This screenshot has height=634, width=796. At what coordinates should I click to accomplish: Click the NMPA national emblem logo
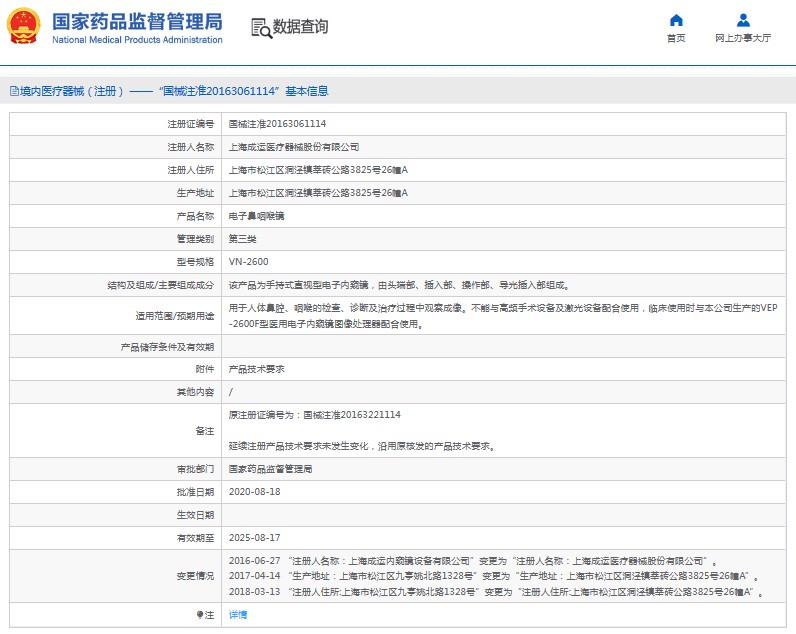[24, 26]
